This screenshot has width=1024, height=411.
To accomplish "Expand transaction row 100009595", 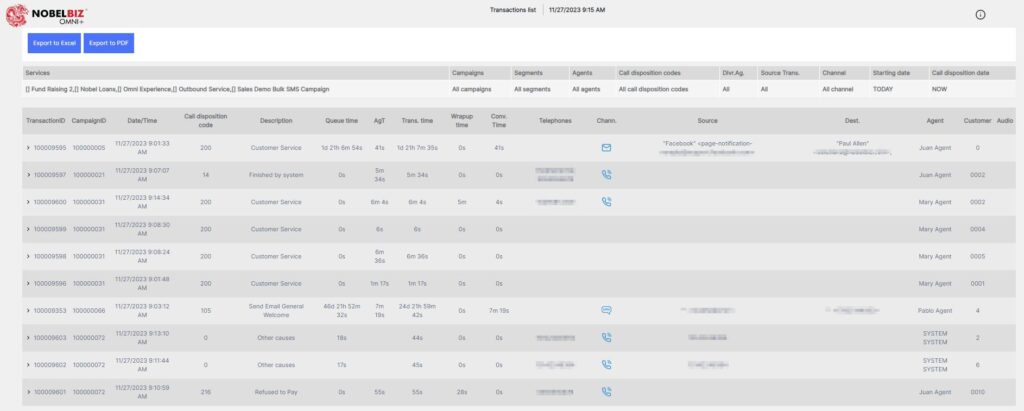I will point(28,148).
